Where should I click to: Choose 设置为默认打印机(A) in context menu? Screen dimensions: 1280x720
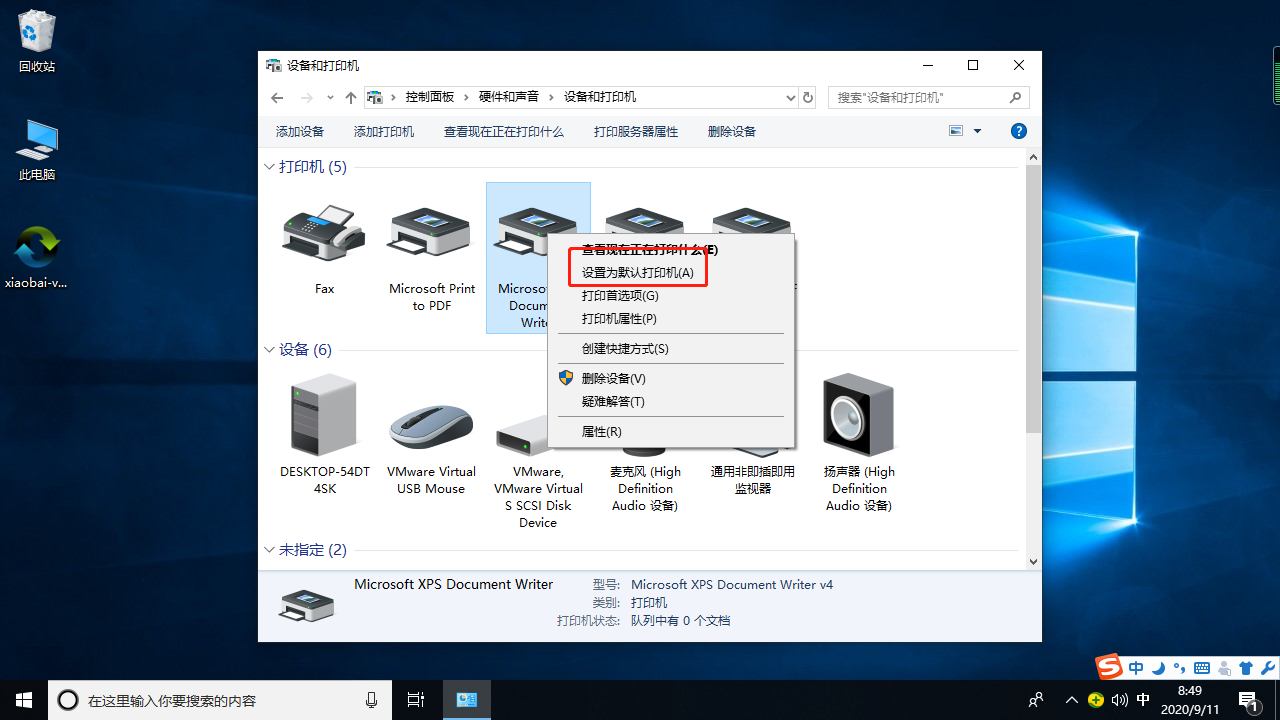pos(672,273)
